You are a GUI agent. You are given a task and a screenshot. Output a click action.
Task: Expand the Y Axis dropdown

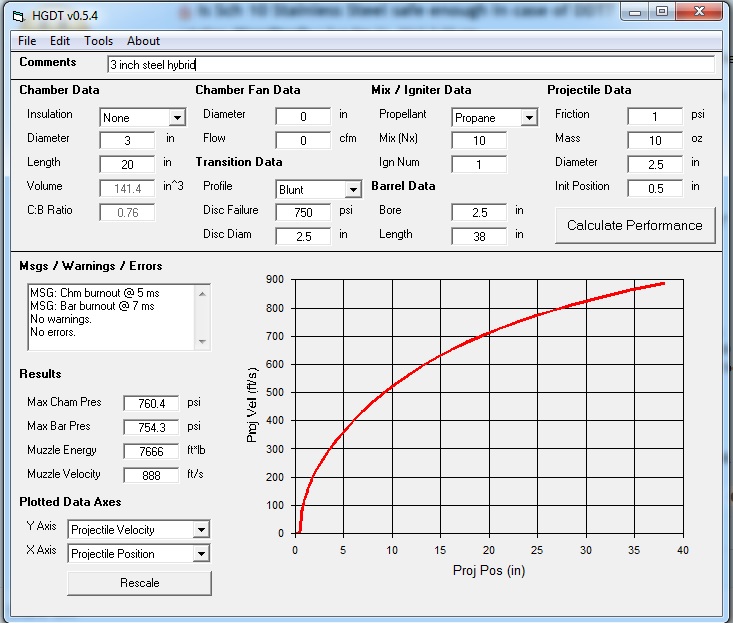[x=201, y=530]
